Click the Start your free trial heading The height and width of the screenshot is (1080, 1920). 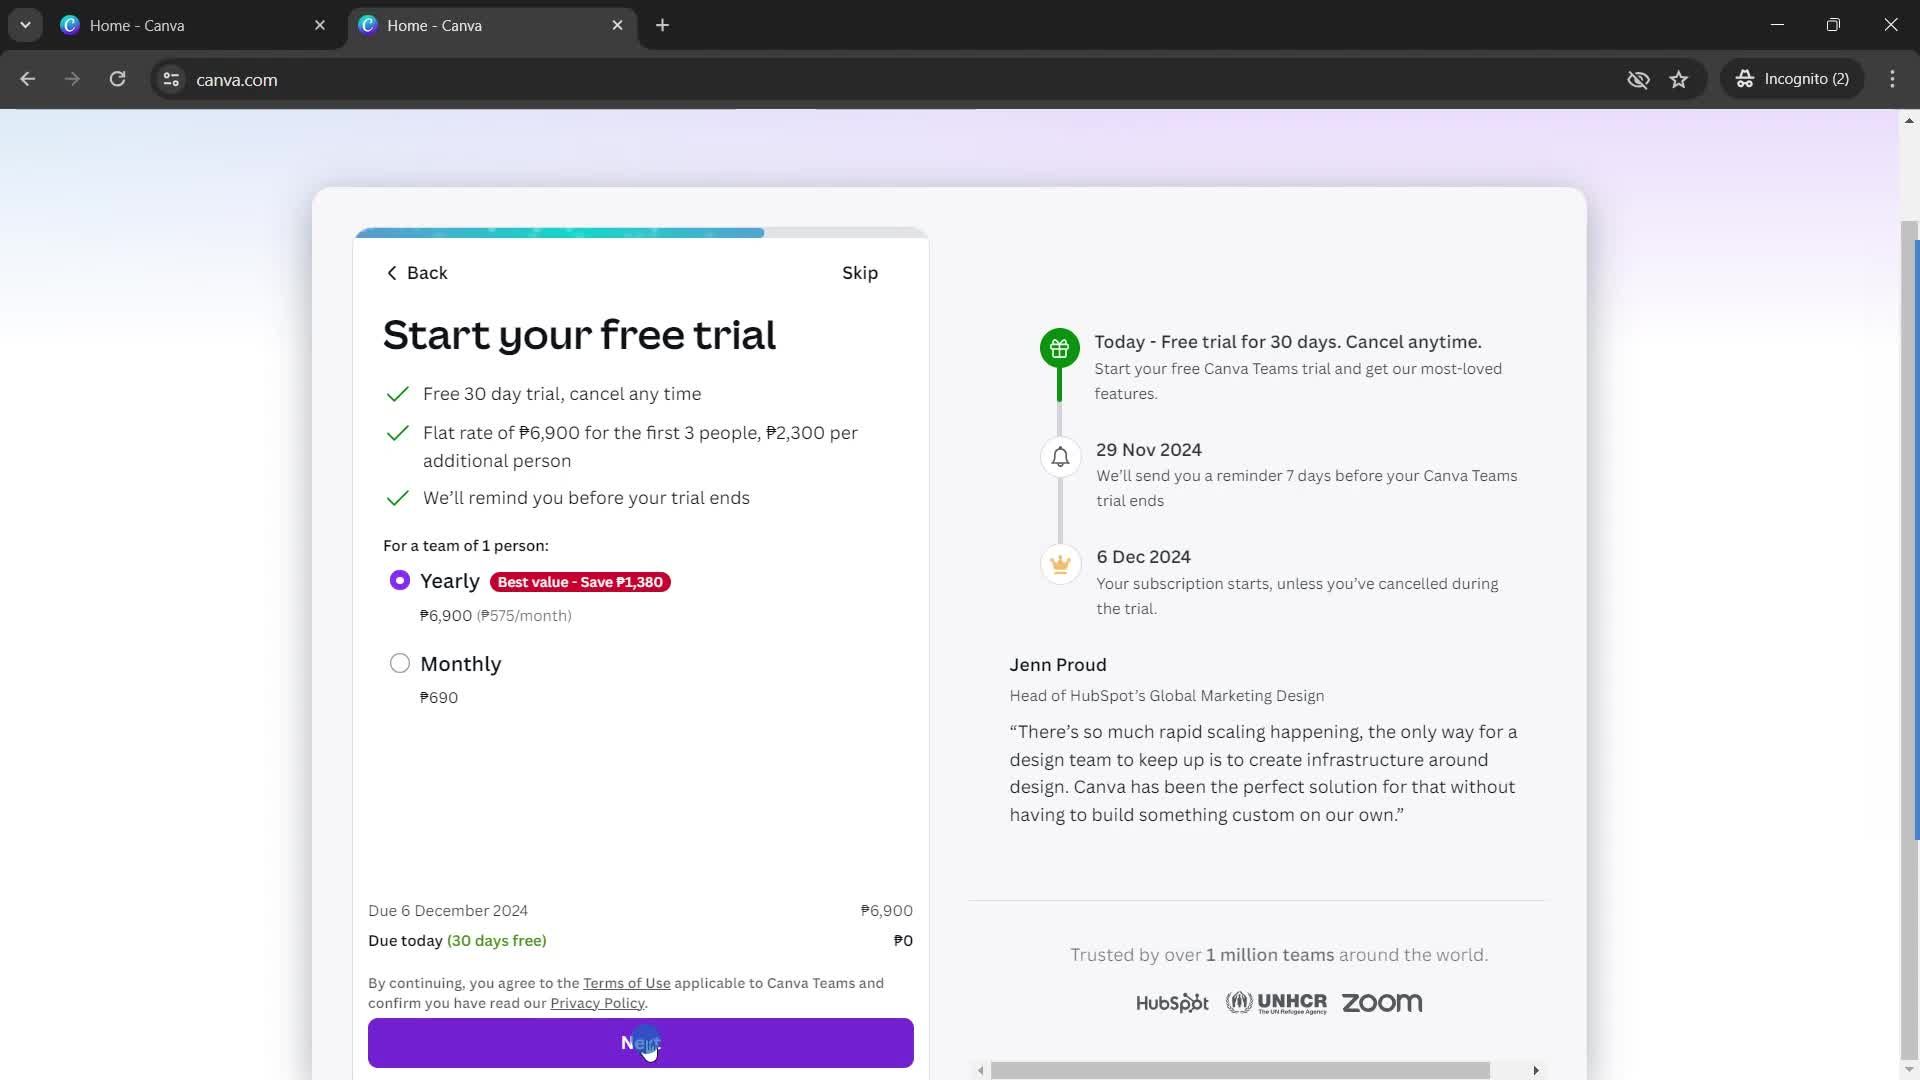tap(579, 335)
